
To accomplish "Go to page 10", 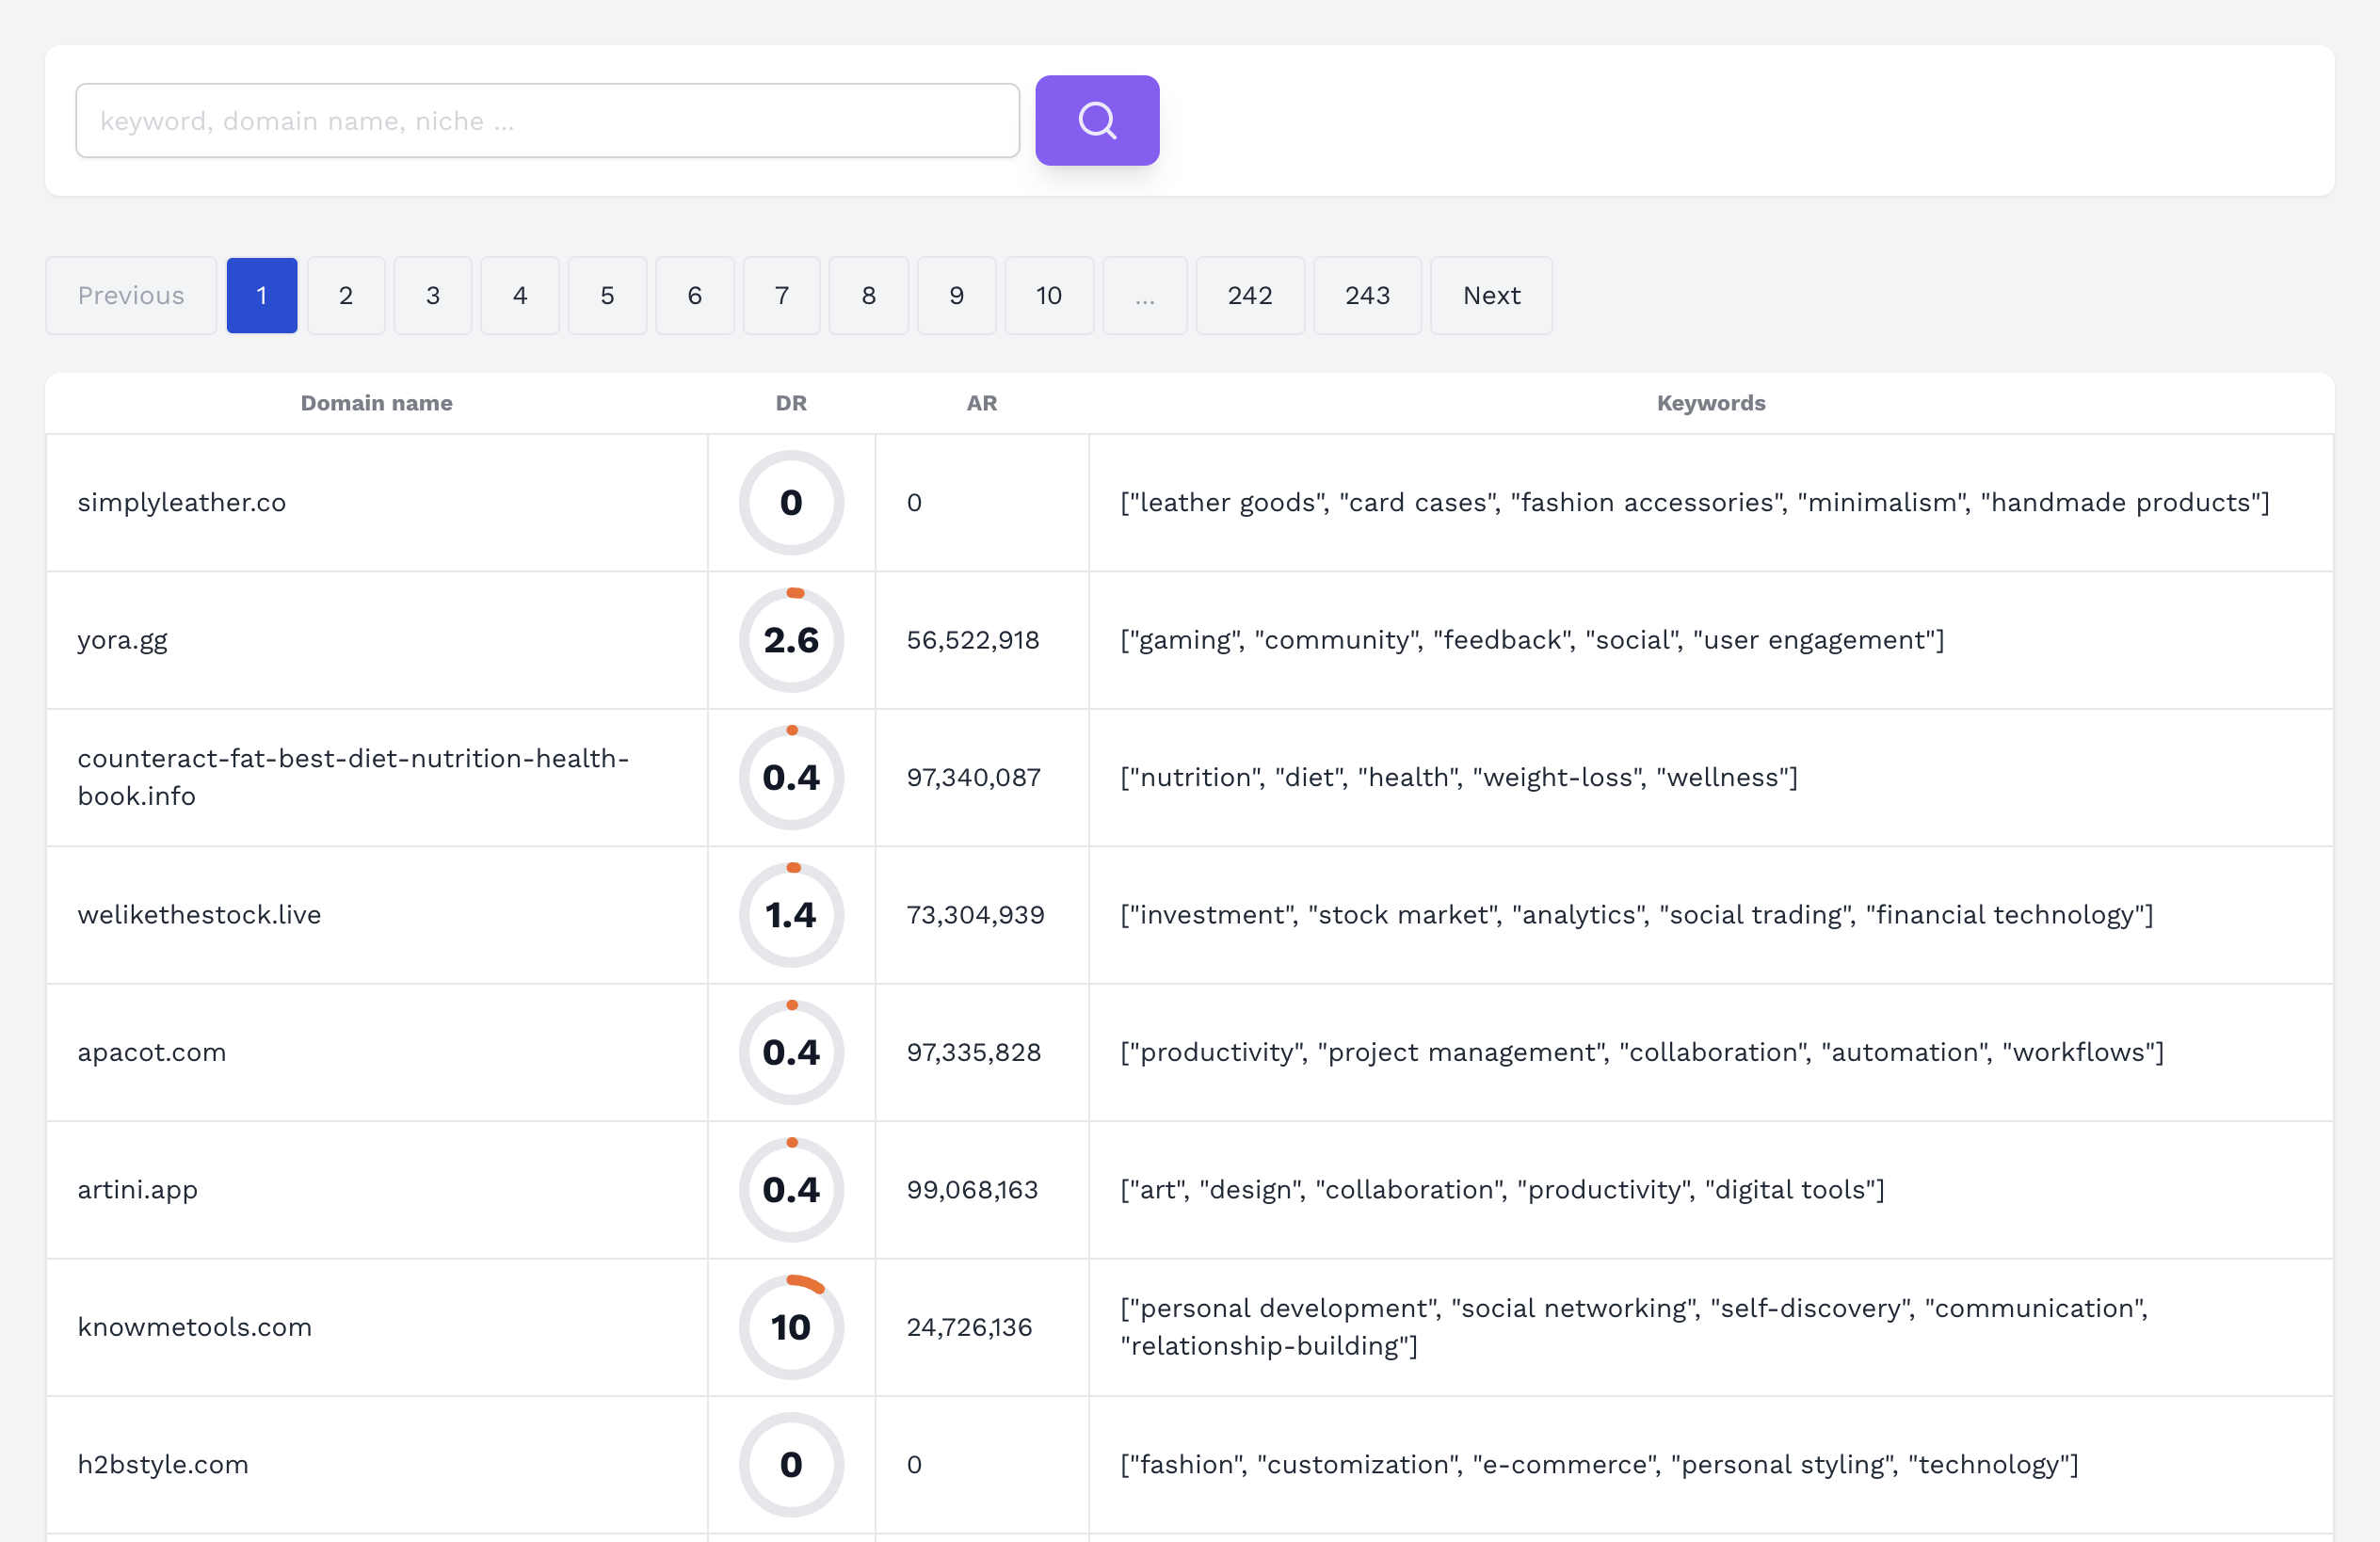I will (x=1049, y=295).
